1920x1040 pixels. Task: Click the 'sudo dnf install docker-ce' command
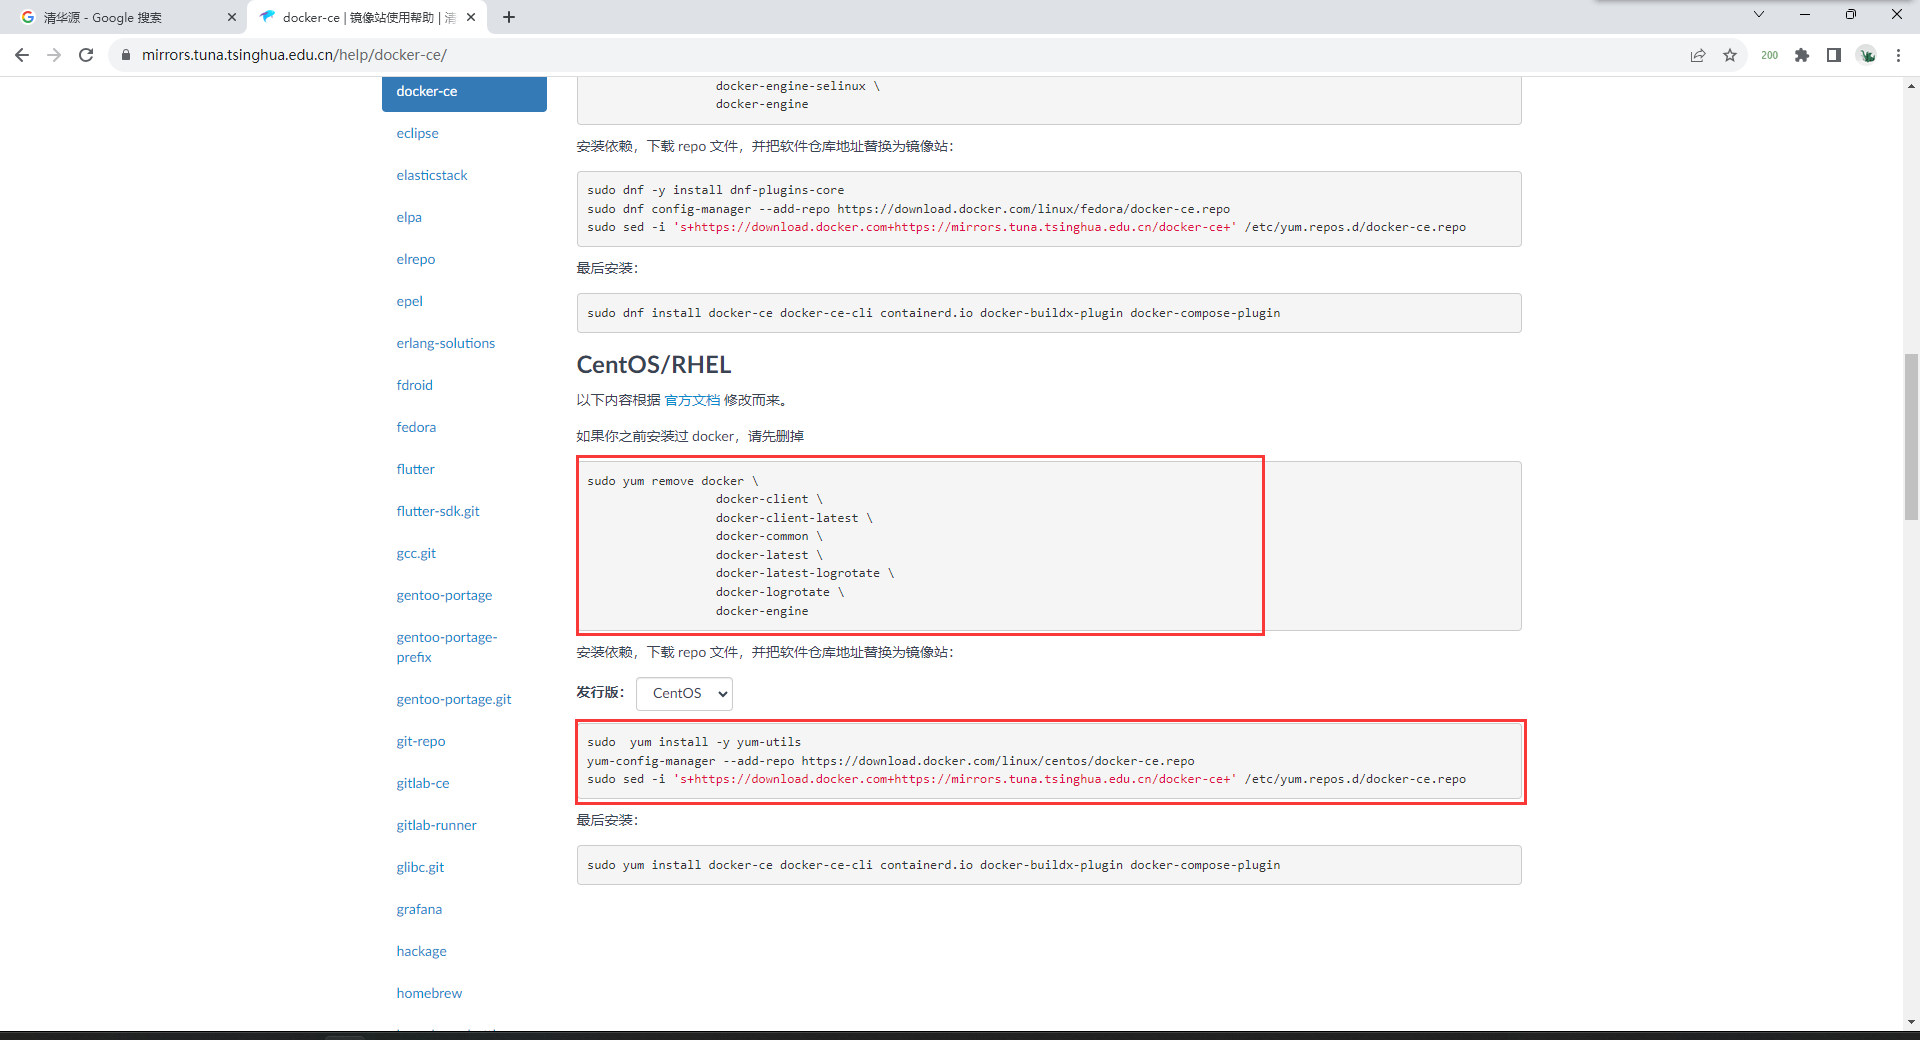coord(933,313)
